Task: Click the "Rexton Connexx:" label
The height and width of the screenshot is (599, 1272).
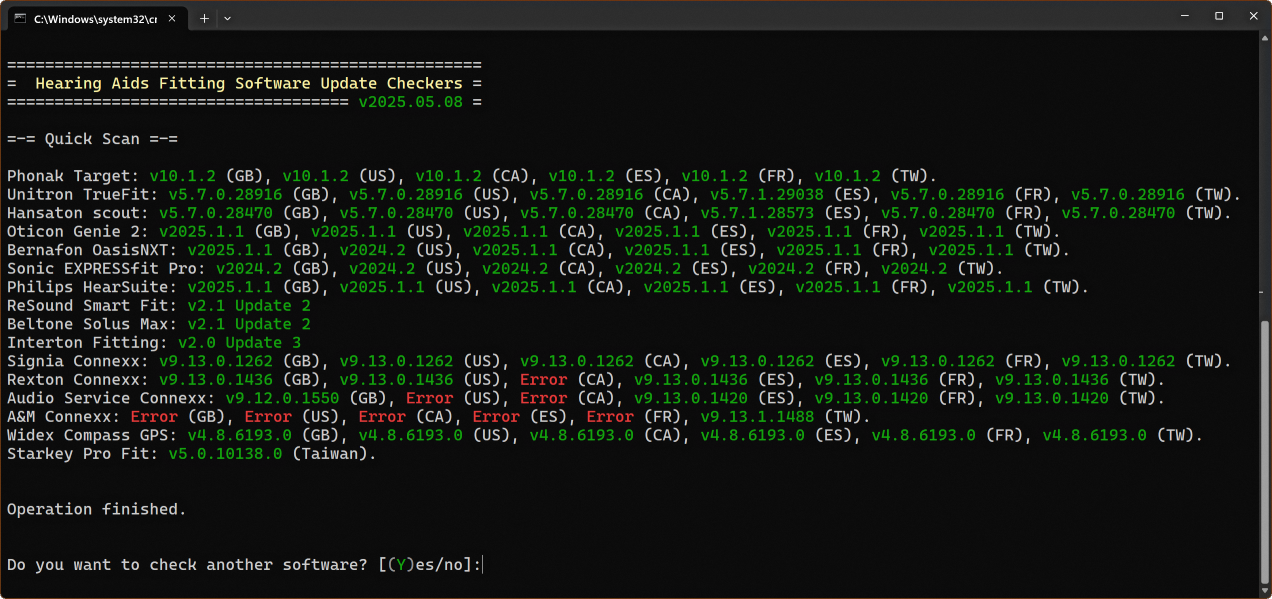Action: [78, 379]
